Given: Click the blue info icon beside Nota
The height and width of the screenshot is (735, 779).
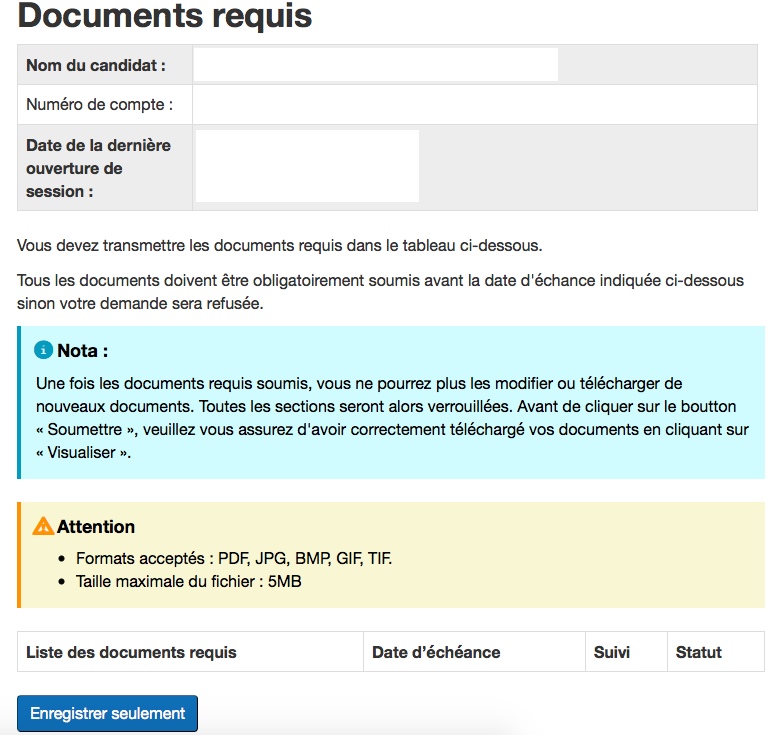Looking at the screenshot, I should tap(43, 351).
